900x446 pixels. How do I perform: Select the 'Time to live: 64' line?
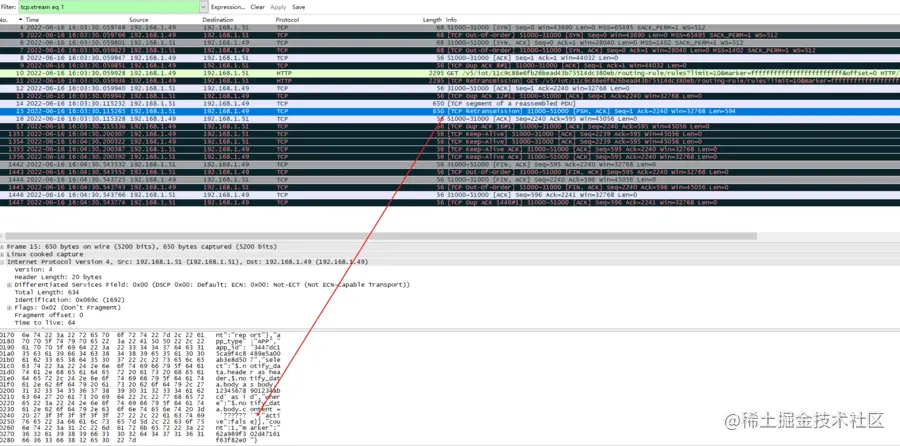(45, 323)
